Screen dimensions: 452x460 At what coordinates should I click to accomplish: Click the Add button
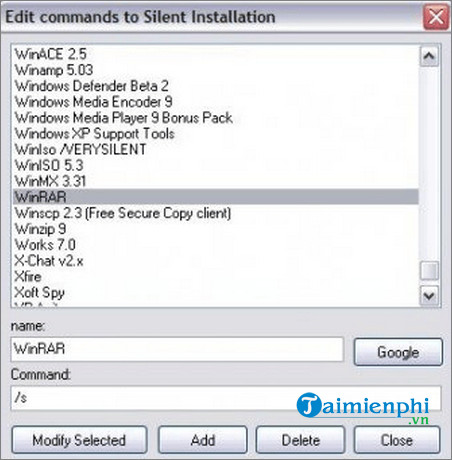pos(203,440)
